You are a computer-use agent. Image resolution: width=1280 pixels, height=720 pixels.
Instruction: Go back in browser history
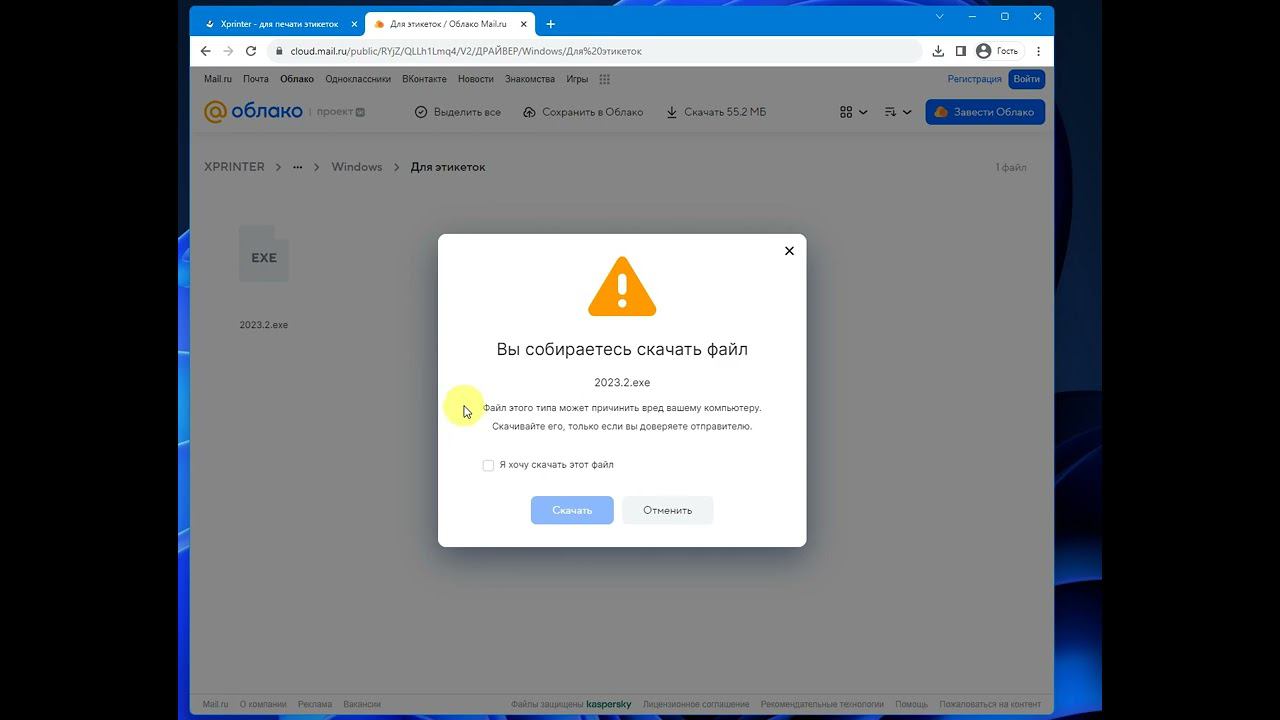[x=205, y=51]
